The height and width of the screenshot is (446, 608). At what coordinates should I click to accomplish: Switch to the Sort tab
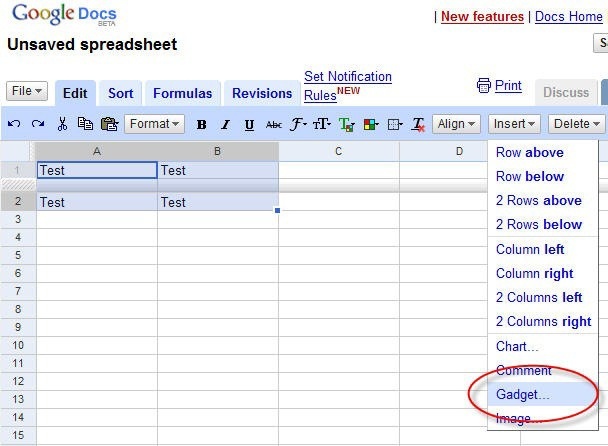121,93
